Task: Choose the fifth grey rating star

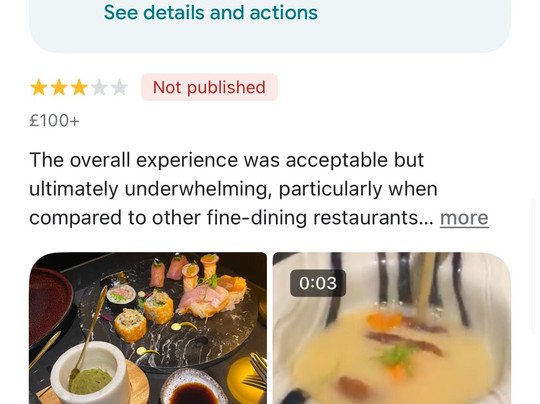Action: tap(119, 87)
